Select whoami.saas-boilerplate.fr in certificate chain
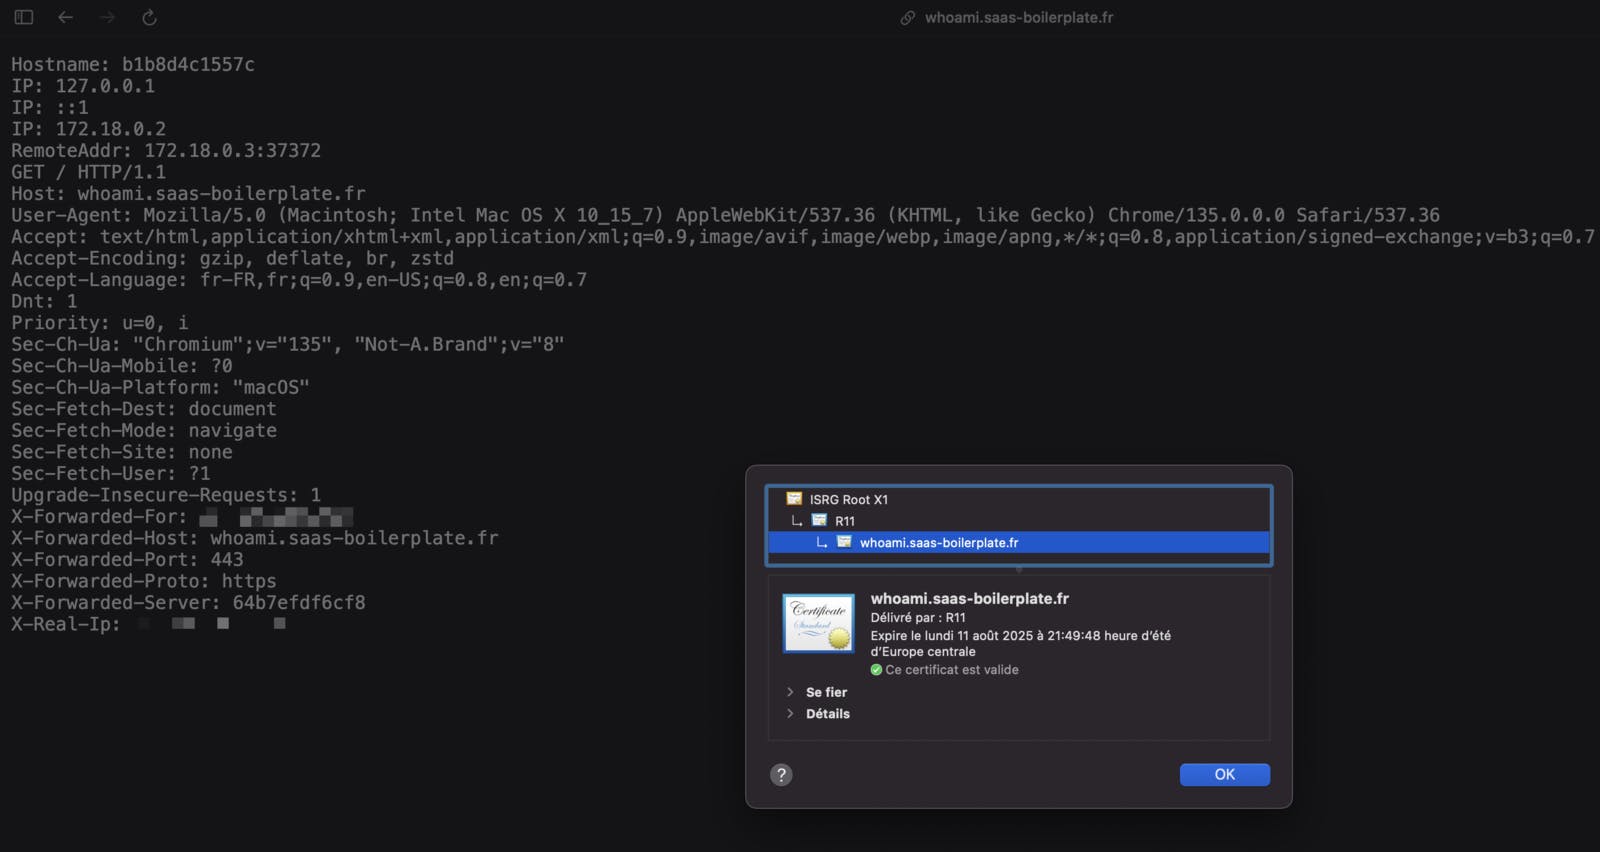The image size is (1600, 852). point(1019,542)
